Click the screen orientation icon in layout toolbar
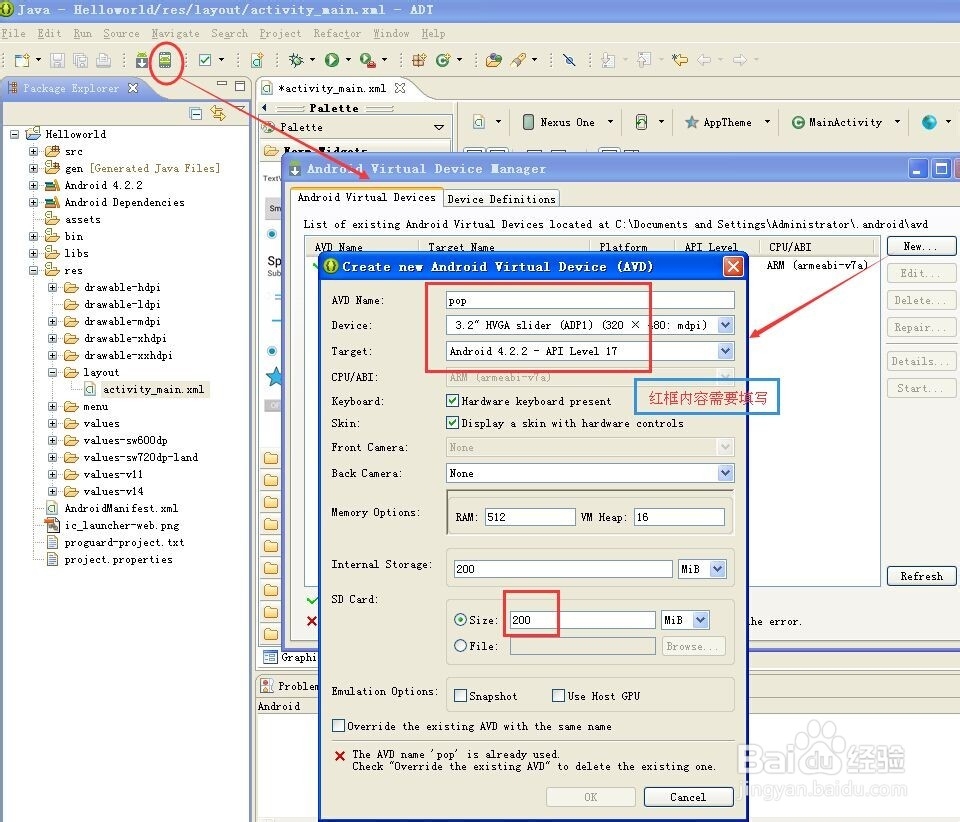960x822 pixels. 641,122
